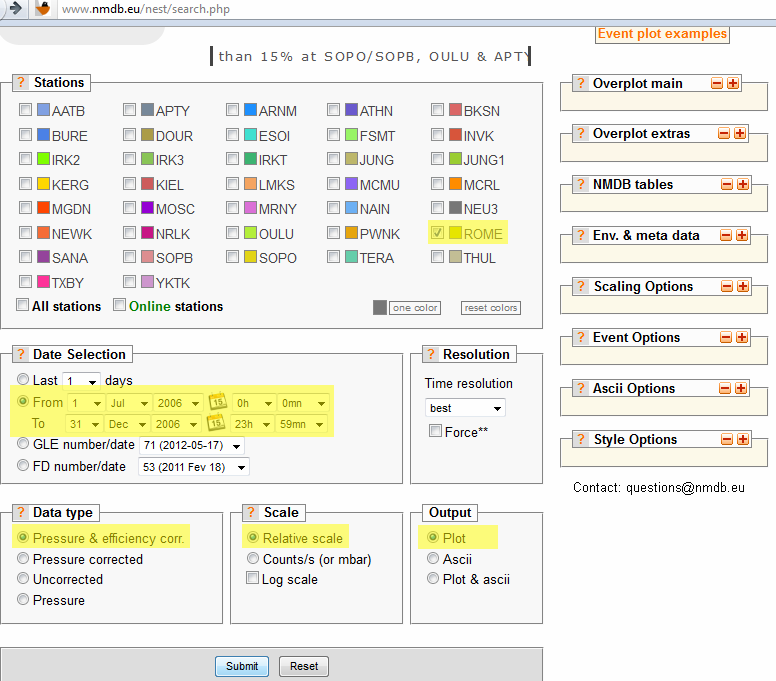This screenshot has width=776, height=681.
Task: Click the ROME yellow color swatch
Action: click(455, 232)
